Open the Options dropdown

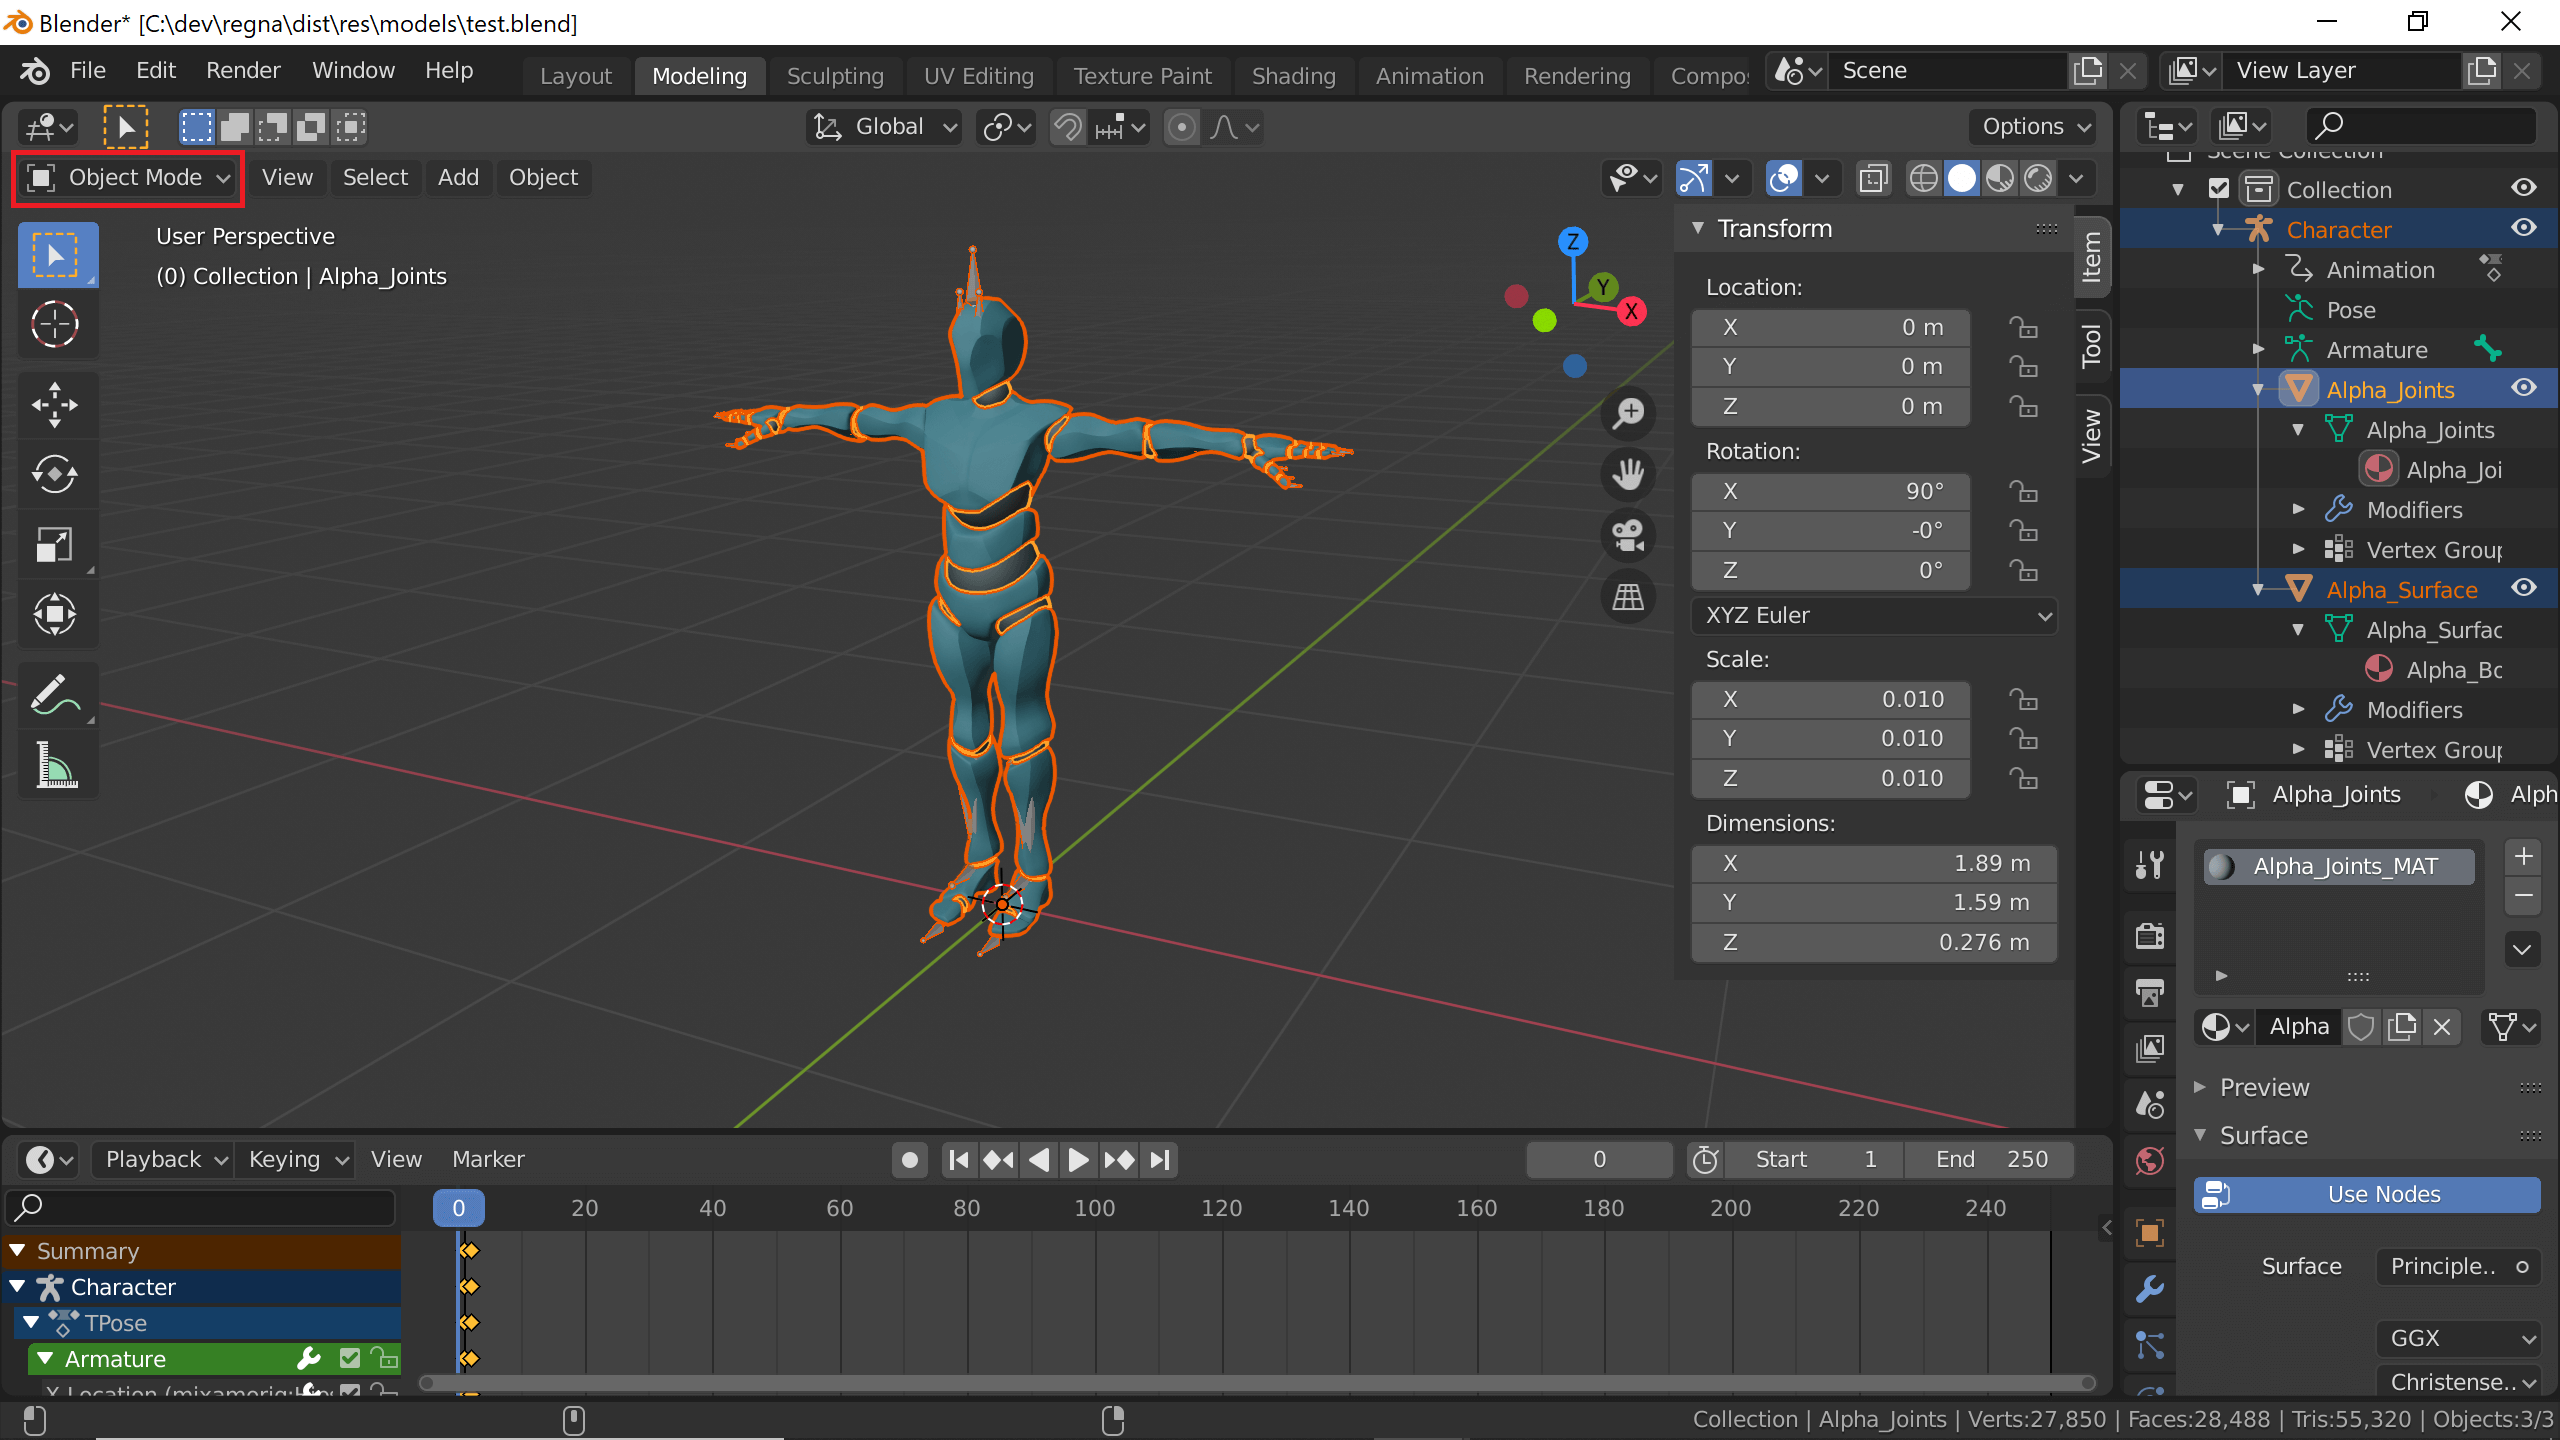pyautogui.click(x=2036, y=127)
